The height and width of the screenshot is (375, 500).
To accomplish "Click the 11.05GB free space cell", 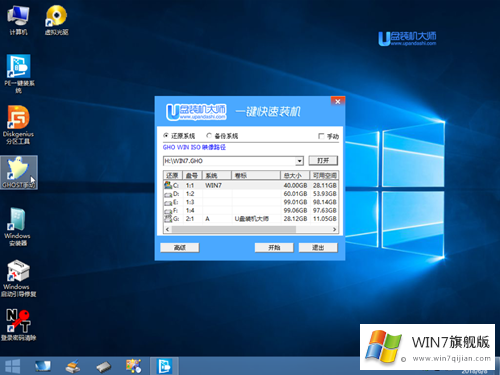I will 325,219.
